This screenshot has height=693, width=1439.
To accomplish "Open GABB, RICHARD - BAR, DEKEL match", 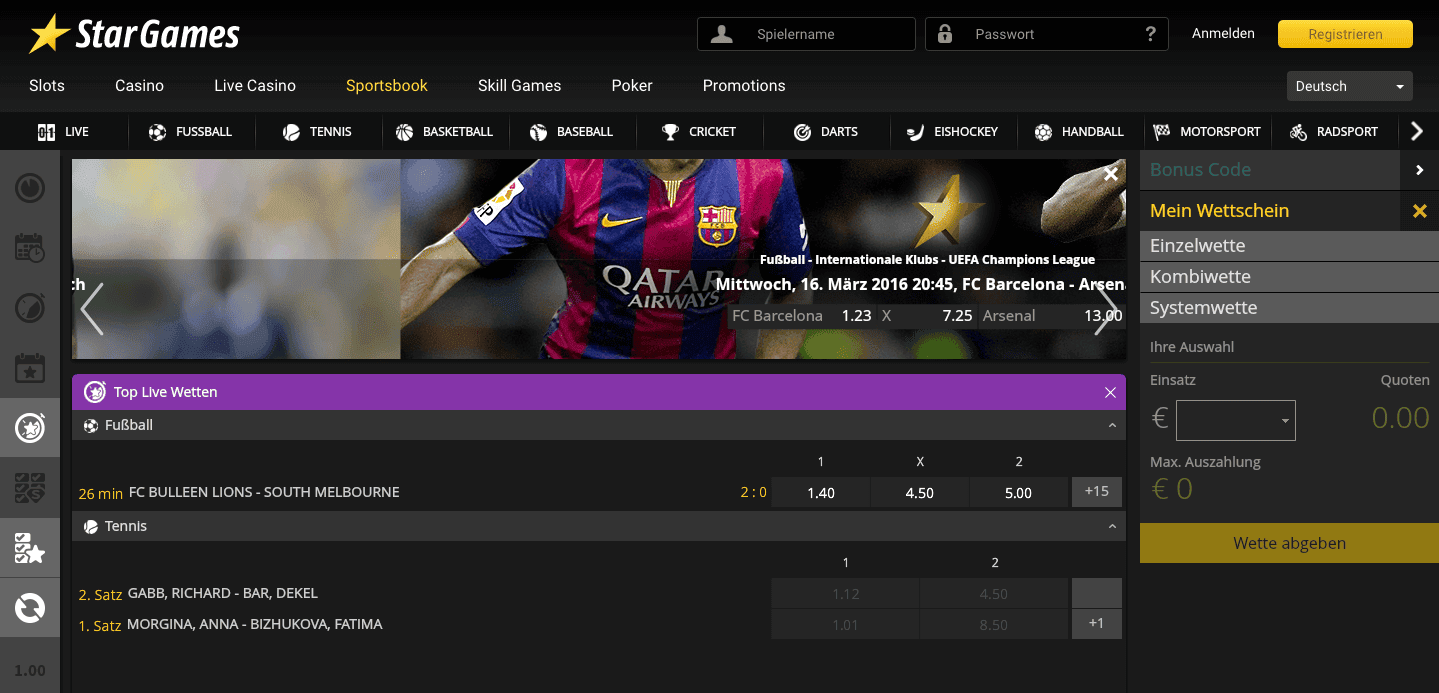I will tap(223, 593).
